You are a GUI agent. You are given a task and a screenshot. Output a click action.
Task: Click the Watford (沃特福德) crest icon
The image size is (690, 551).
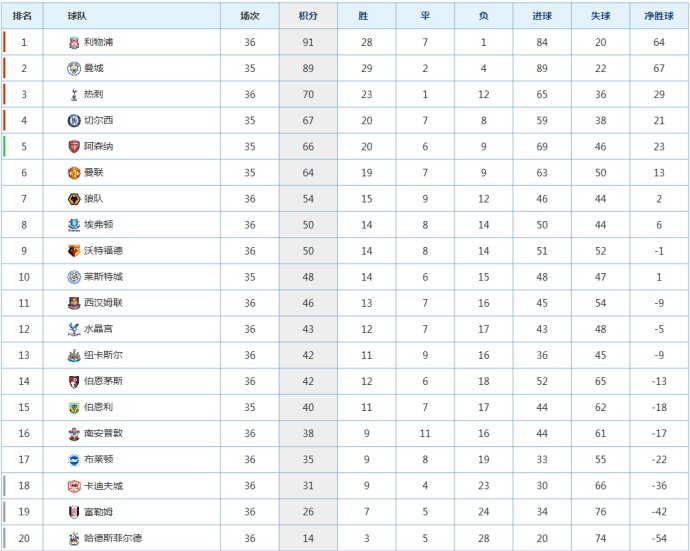point(74,251)
